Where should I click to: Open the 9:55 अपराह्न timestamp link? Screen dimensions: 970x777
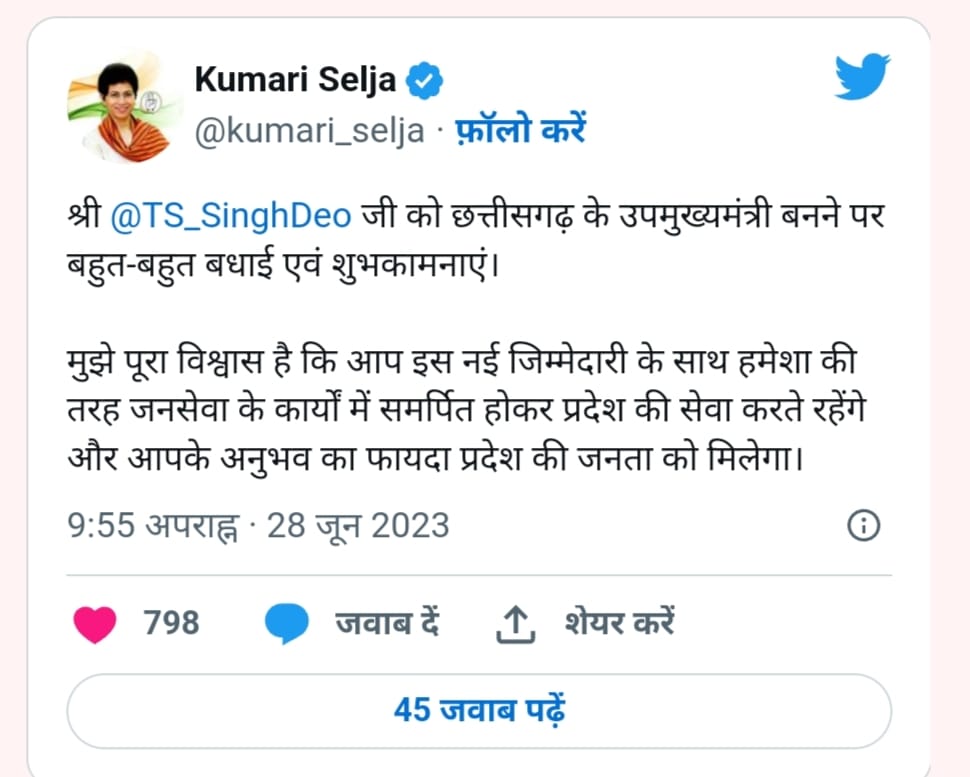tap(152, 526)
